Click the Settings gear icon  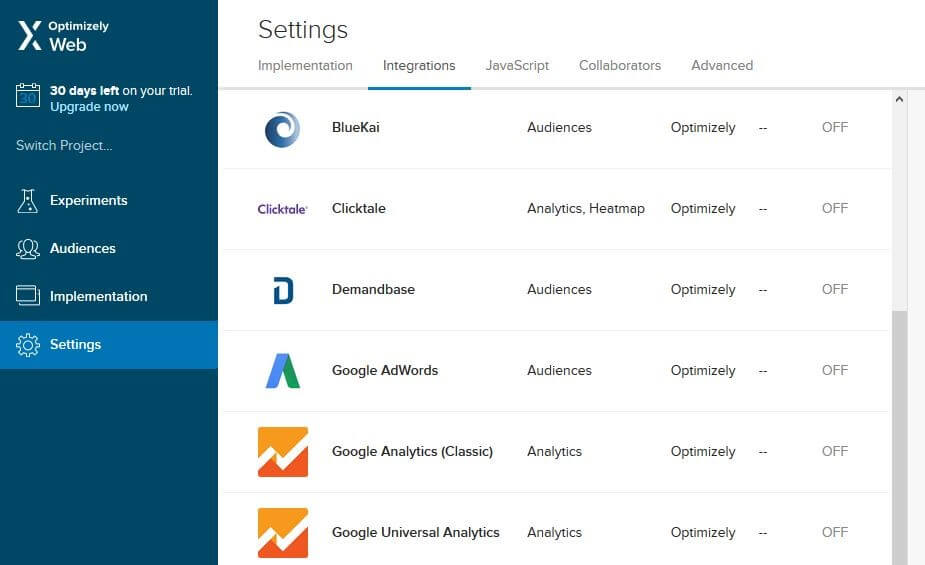[x=28, y=345]
